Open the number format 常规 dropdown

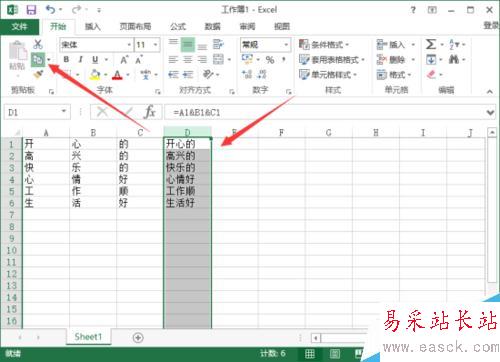286,45
